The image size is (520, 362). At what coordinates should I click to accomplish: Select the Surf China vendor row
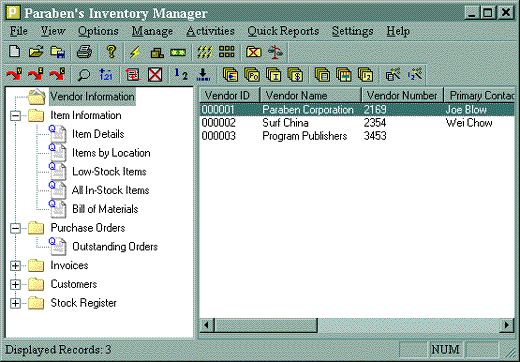coord(357,123)
